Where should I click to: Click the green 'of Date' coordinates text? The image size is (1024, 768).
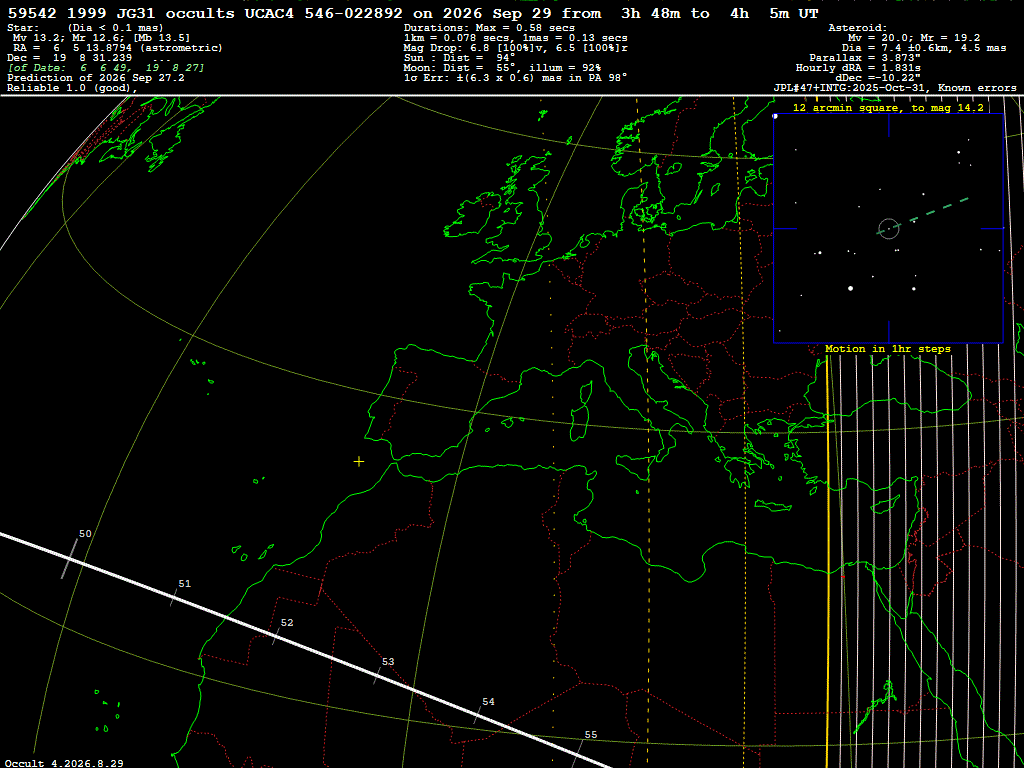(x=106, y=68)
